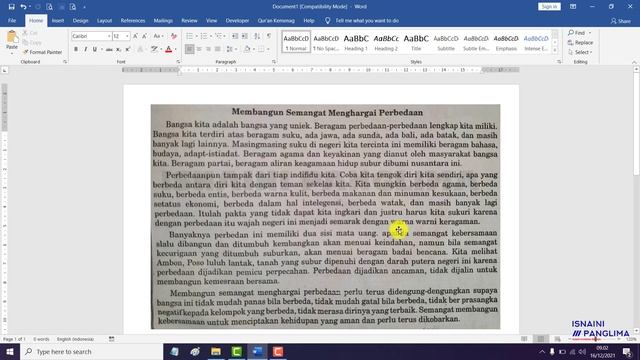The width and height of the screenshot is (640, 360).
Task: Show or hide paragraph marks
Action: click(269, 36)
